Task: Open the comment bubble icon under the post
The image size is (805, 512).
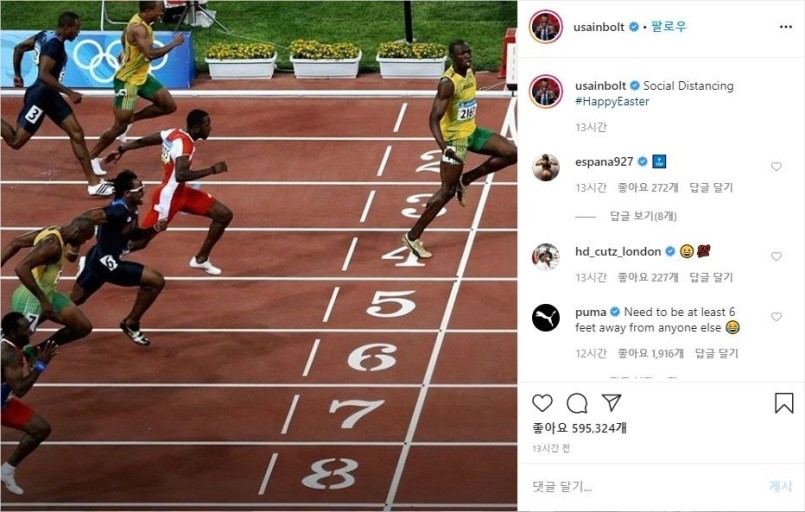Action: [577, 403]
